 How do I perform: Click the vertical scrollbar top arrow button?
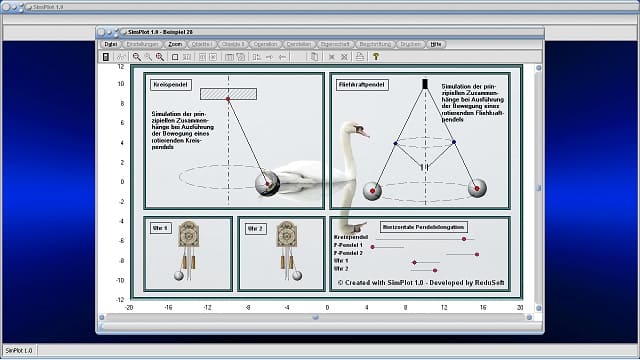[x=538, y=68]
